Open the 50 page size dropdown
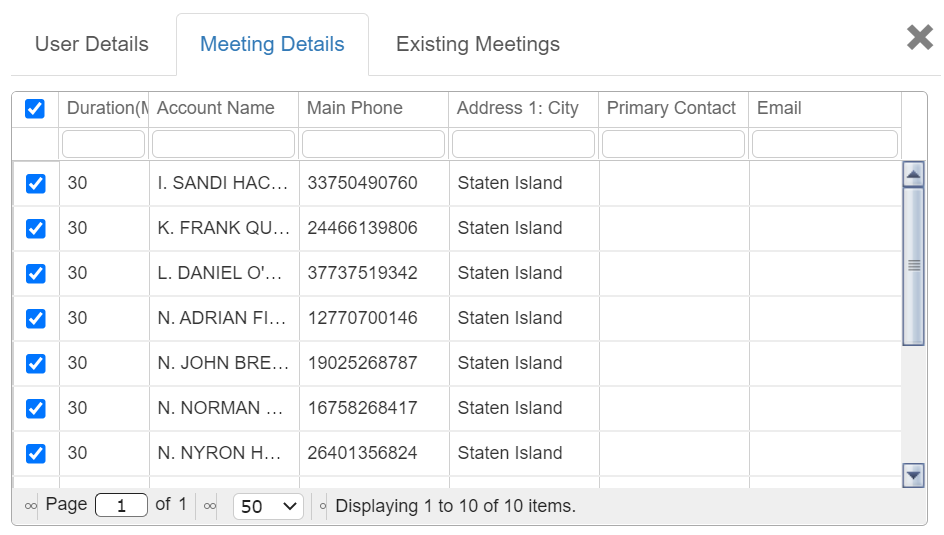Image resolution: width=944 pixels, height=535 pixels. [x=268, y=507]
